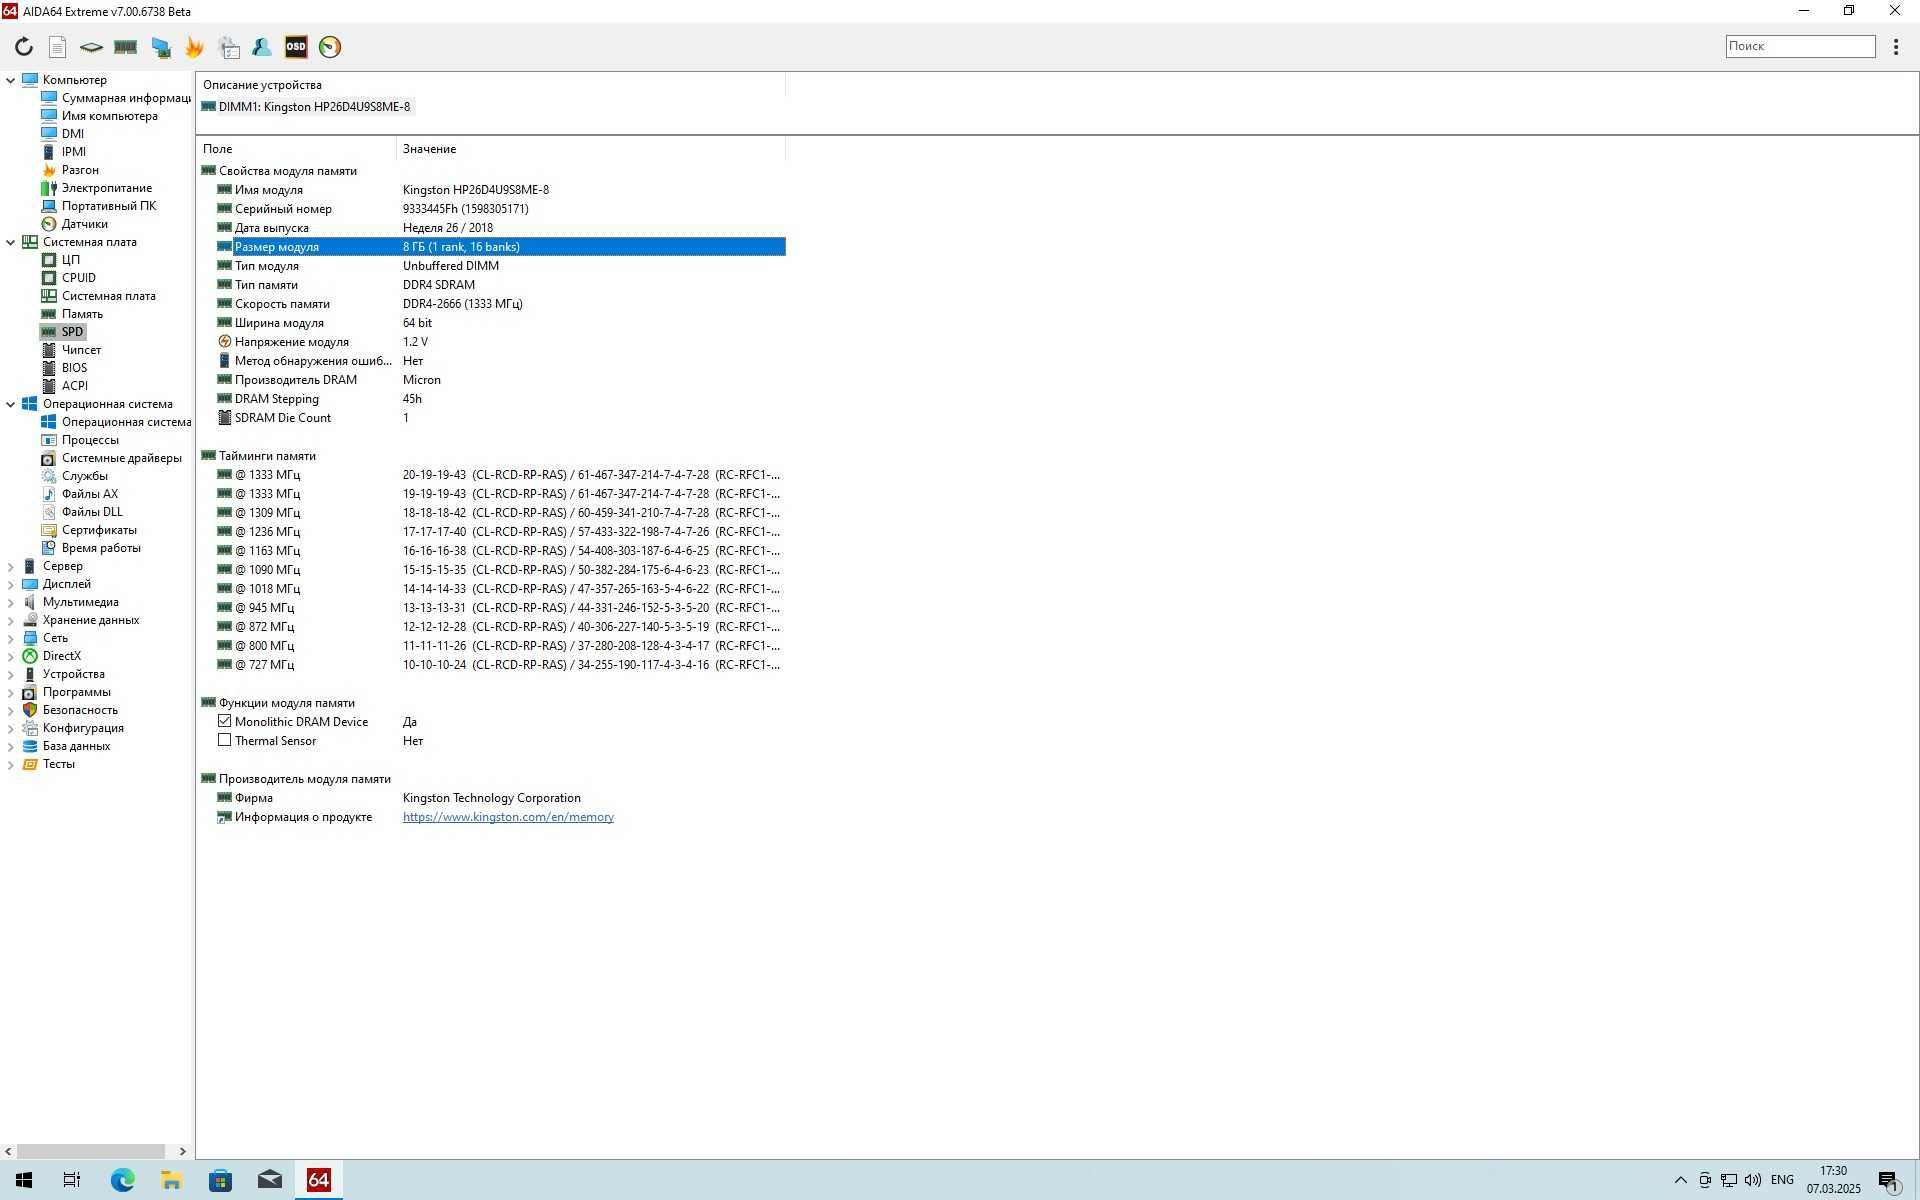Expand the Тесты tree node
Screen dimensions: 1920x1200
[x=11, y=764]
